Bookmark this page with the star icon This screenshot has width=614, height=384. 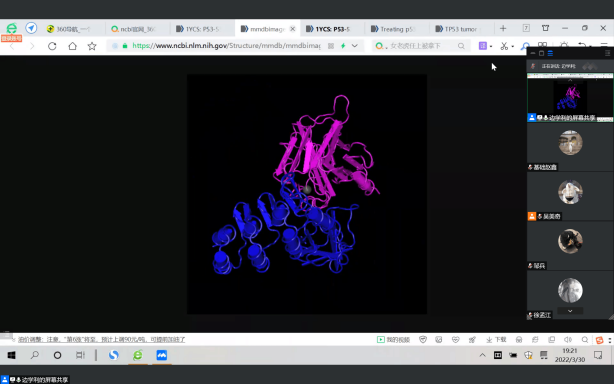pyautogui.click(x=92, y=46)
